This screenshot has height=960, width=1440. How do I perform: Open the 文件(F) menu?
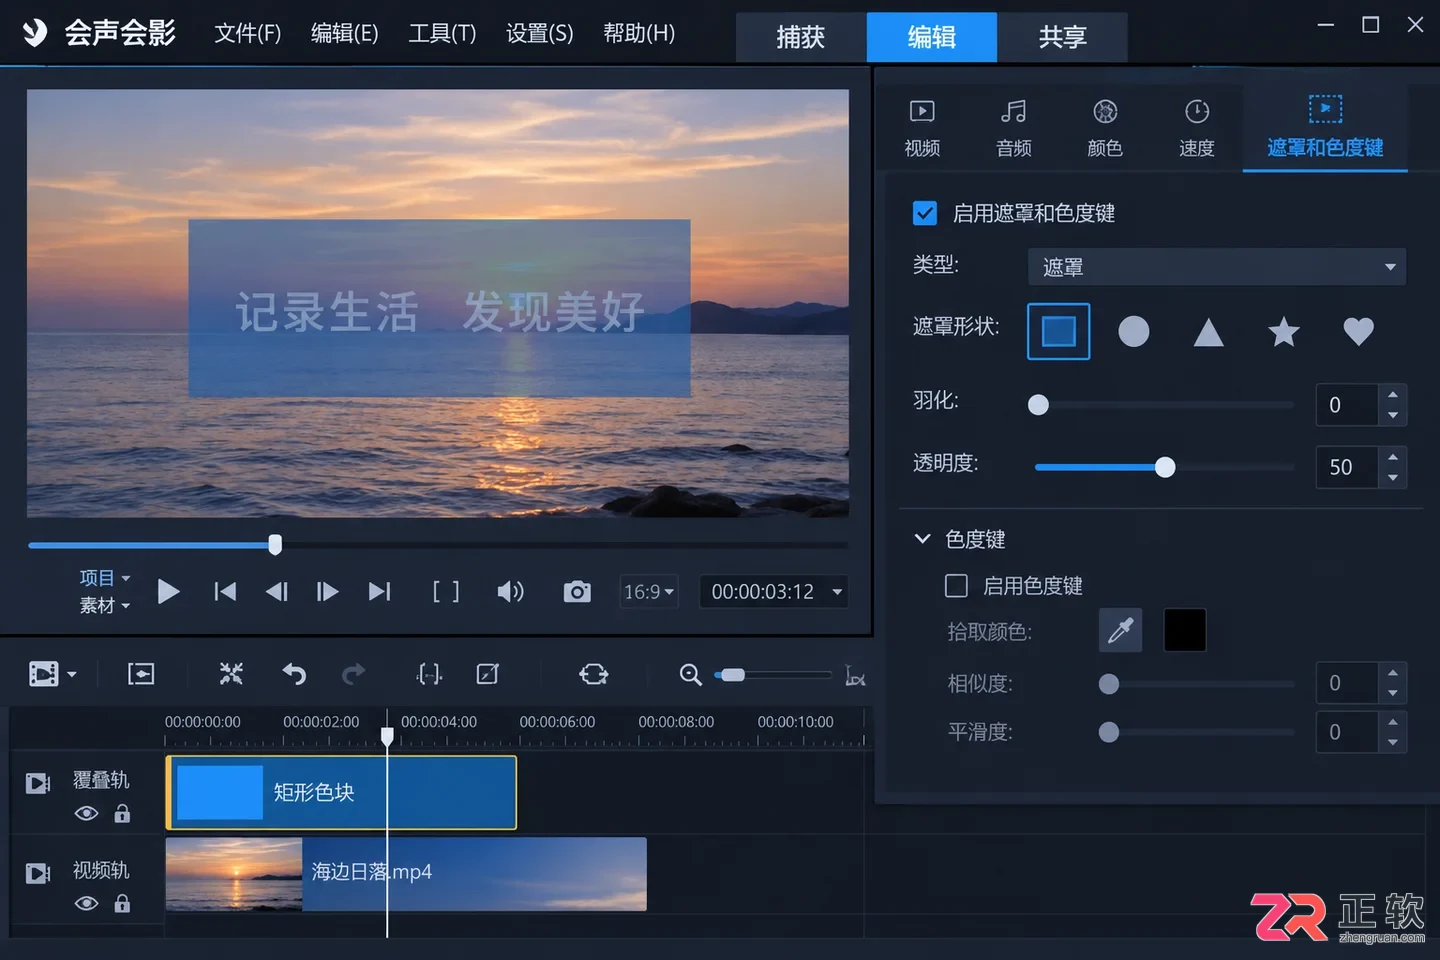point(248,33)
